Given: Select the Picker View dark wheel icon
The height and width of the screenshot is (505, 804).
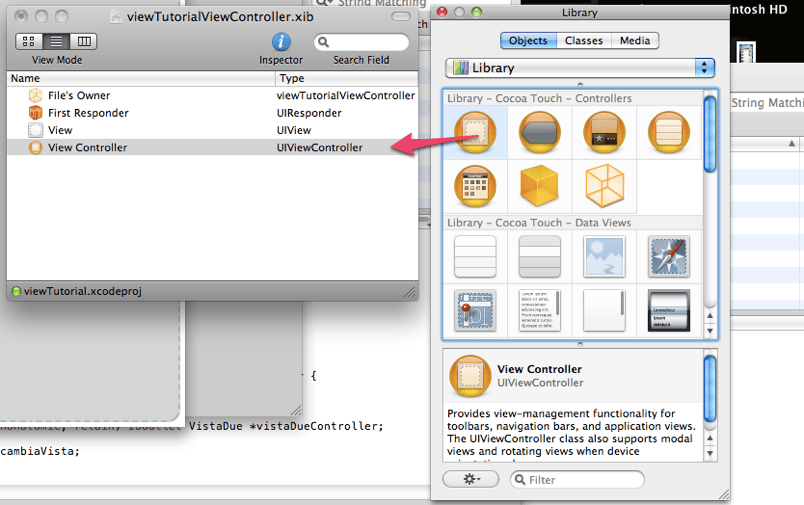Looking at the screenshot, I should [x=669, y=311].
